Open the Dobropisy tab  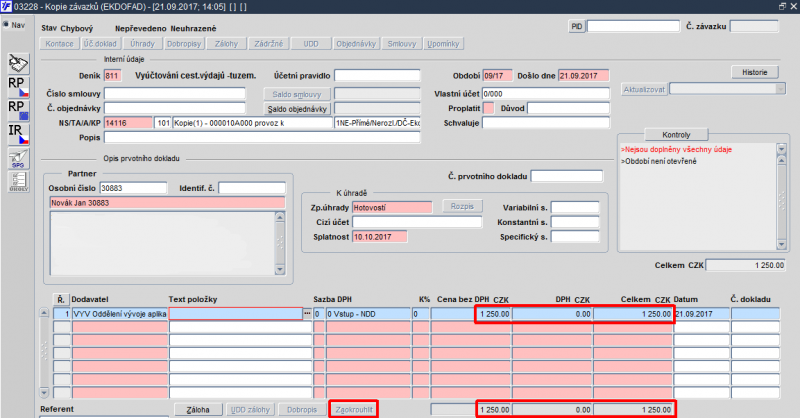(x=184, y=44)
